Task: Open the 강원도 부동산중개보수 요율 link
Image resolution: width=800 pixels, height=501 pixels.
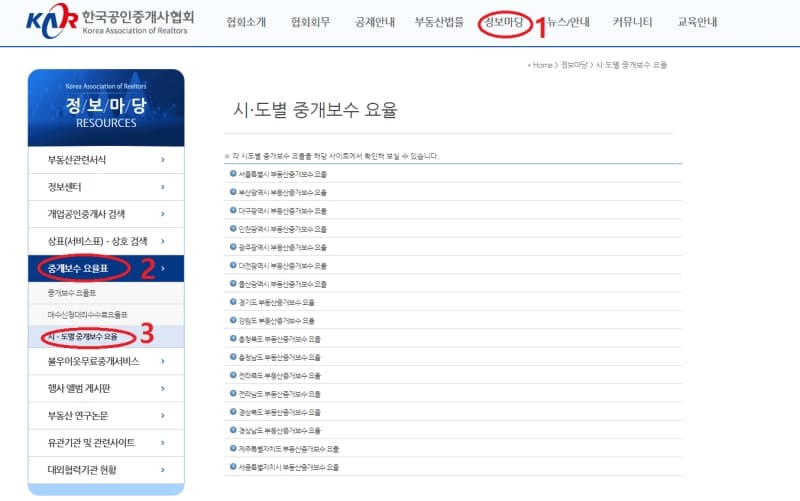Action: pos(277,321)
